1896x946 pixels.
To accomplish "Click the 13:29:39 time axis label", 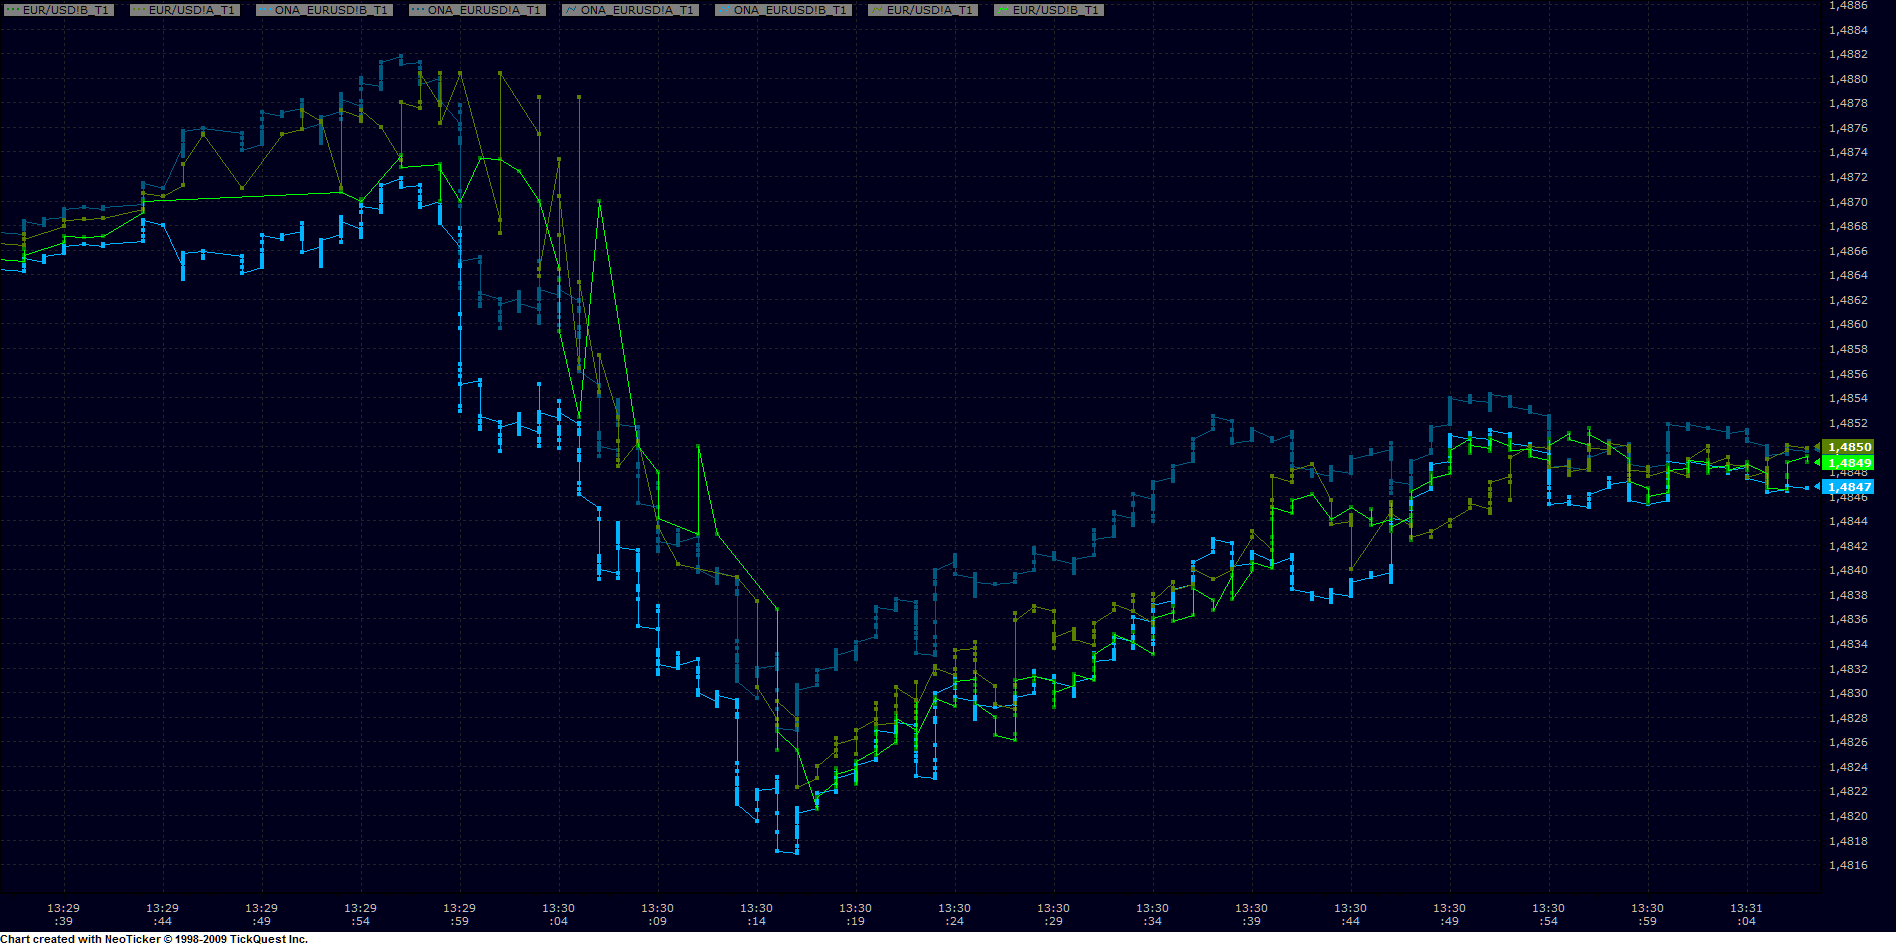I will pyautogui.click(x=63, y=915).
